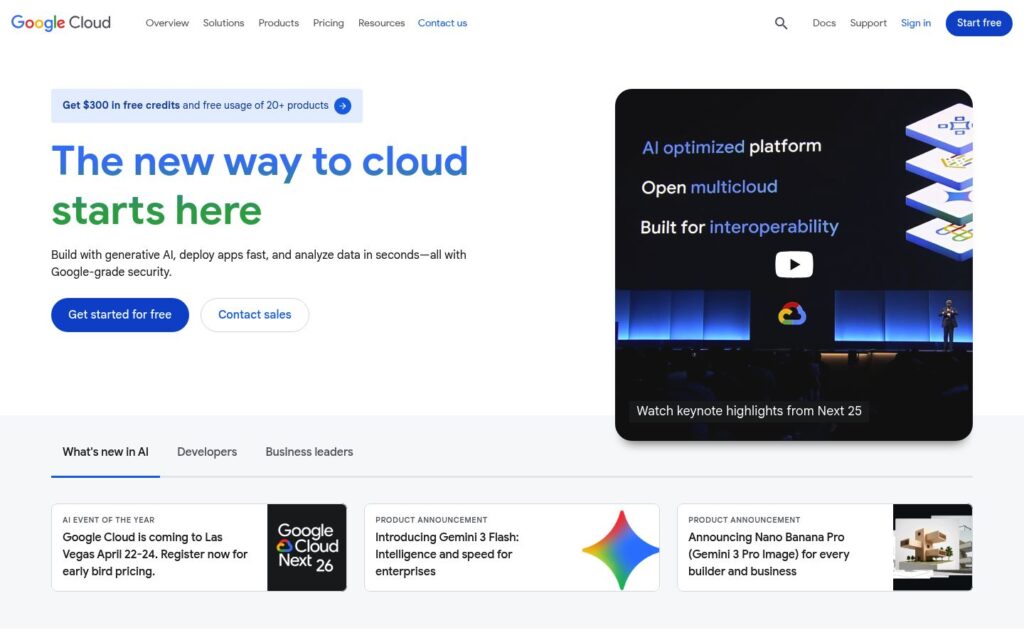Open the Overview menu

pos(167,23)
